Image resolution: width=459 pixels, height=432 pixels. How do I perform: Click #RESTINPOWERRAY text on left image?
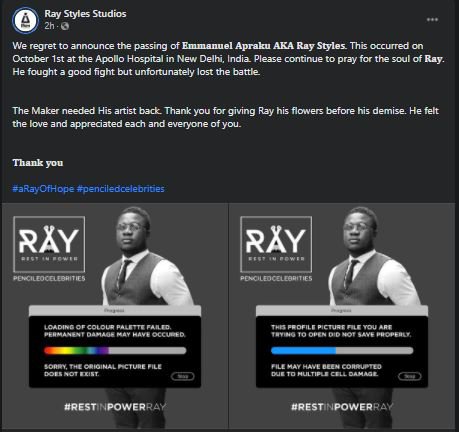point(115,407)
